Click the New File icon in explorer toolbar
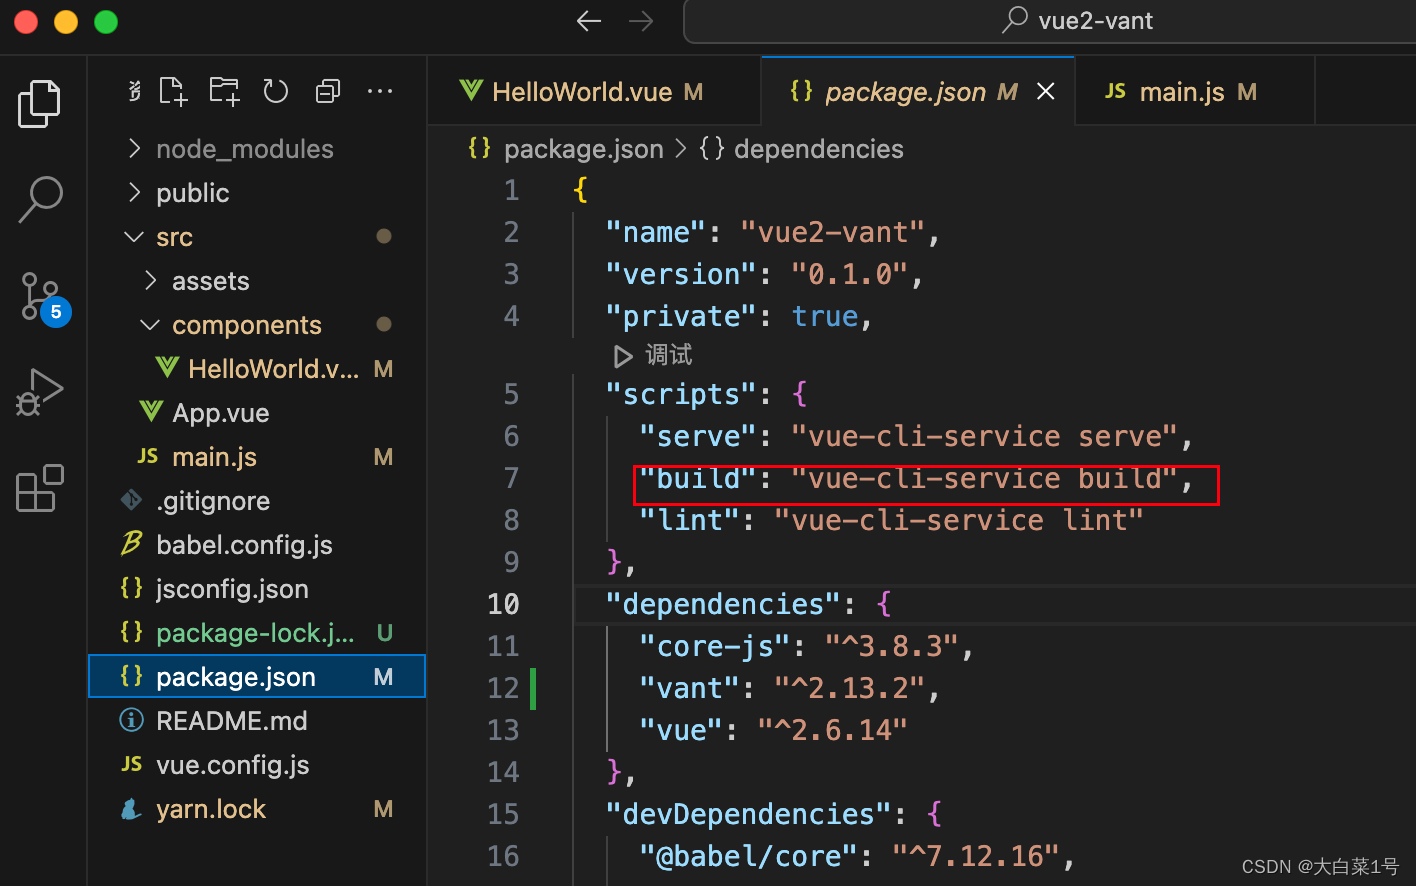This screenshot has height=886, width=1416. point(174,91)
